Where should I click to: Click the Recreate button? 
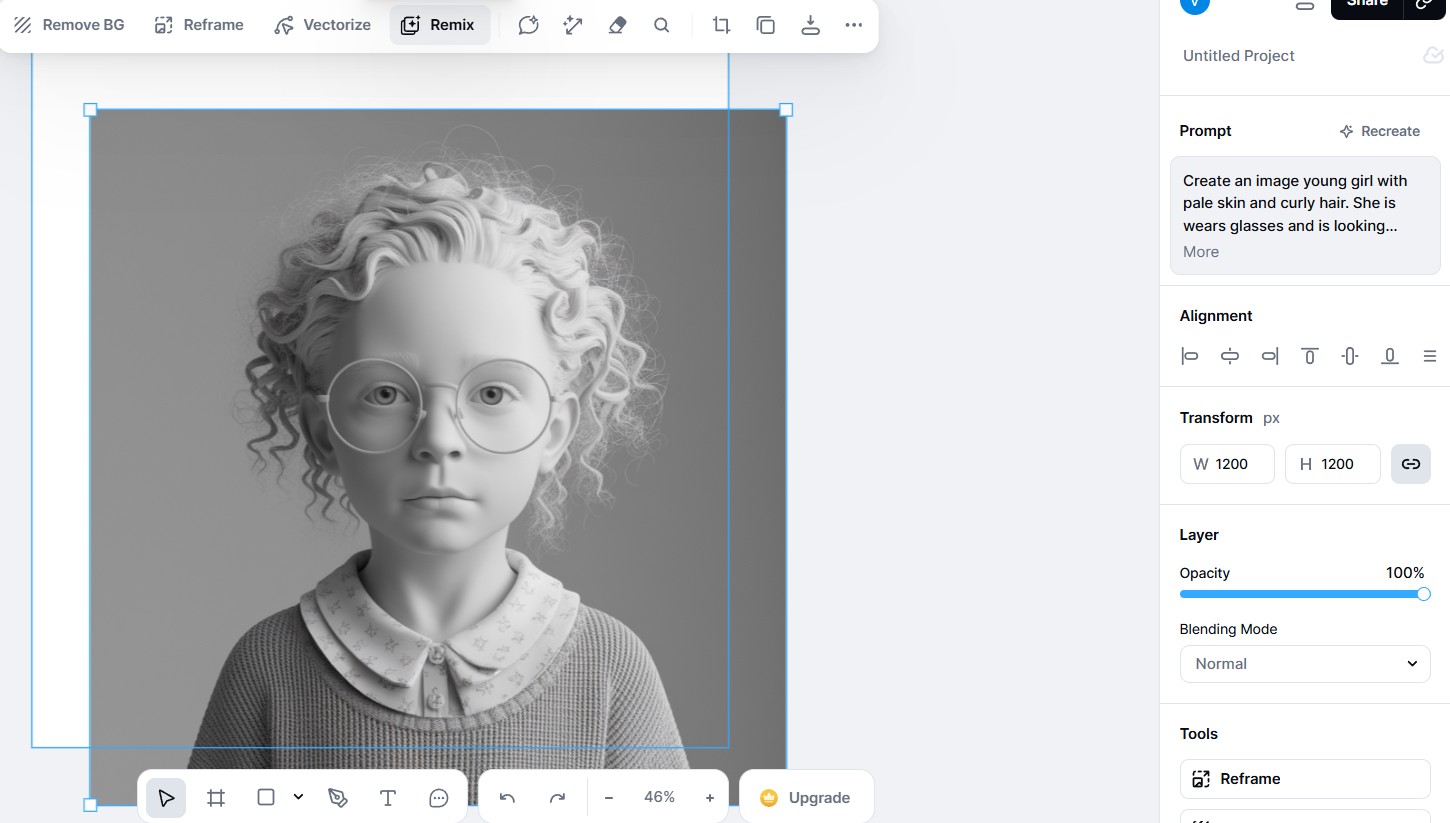pos(1379,131)
